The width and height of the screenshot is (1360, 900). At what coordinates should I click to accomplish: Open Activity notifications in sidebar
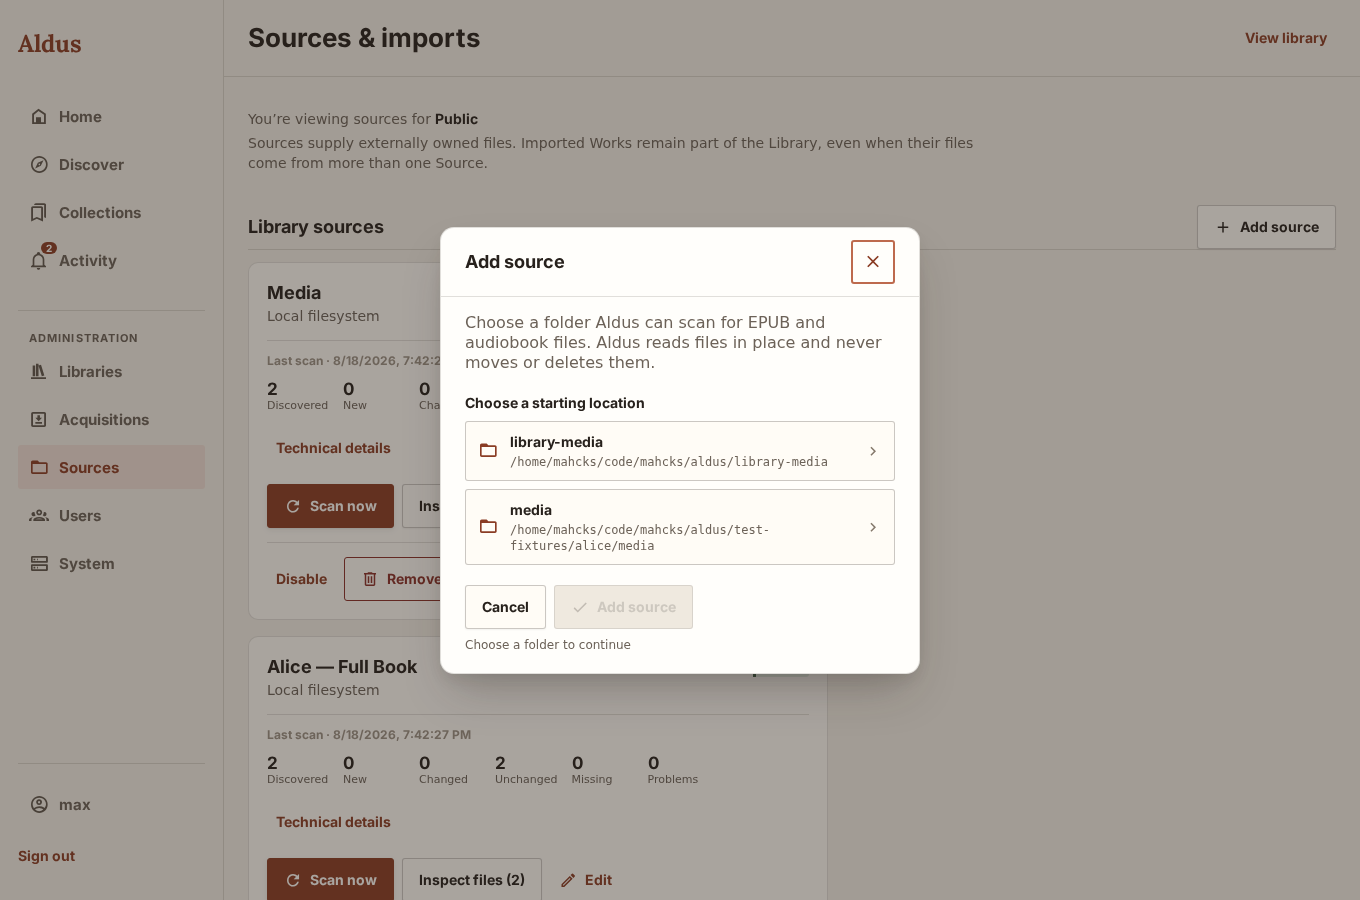(111, 261)
